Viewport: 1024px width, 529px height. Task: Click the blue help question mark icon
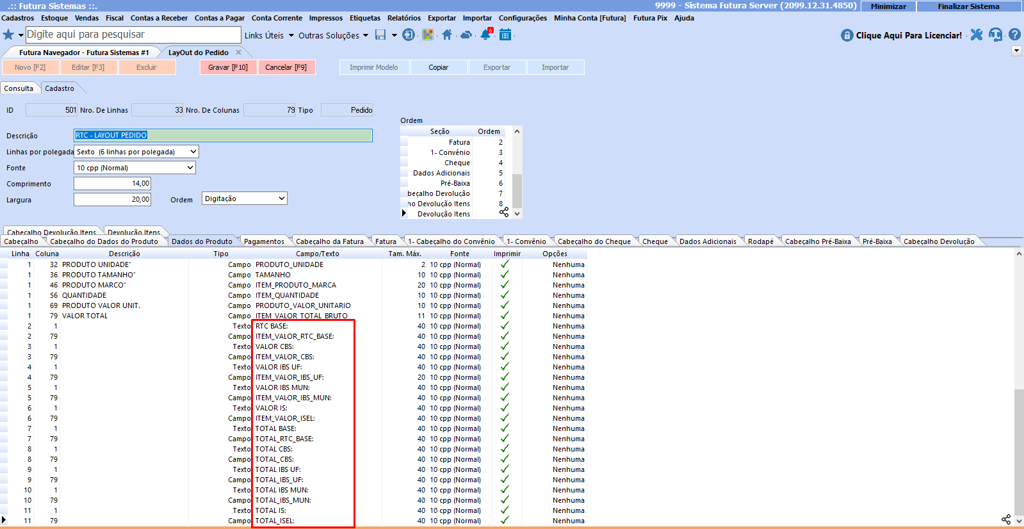1014,35
